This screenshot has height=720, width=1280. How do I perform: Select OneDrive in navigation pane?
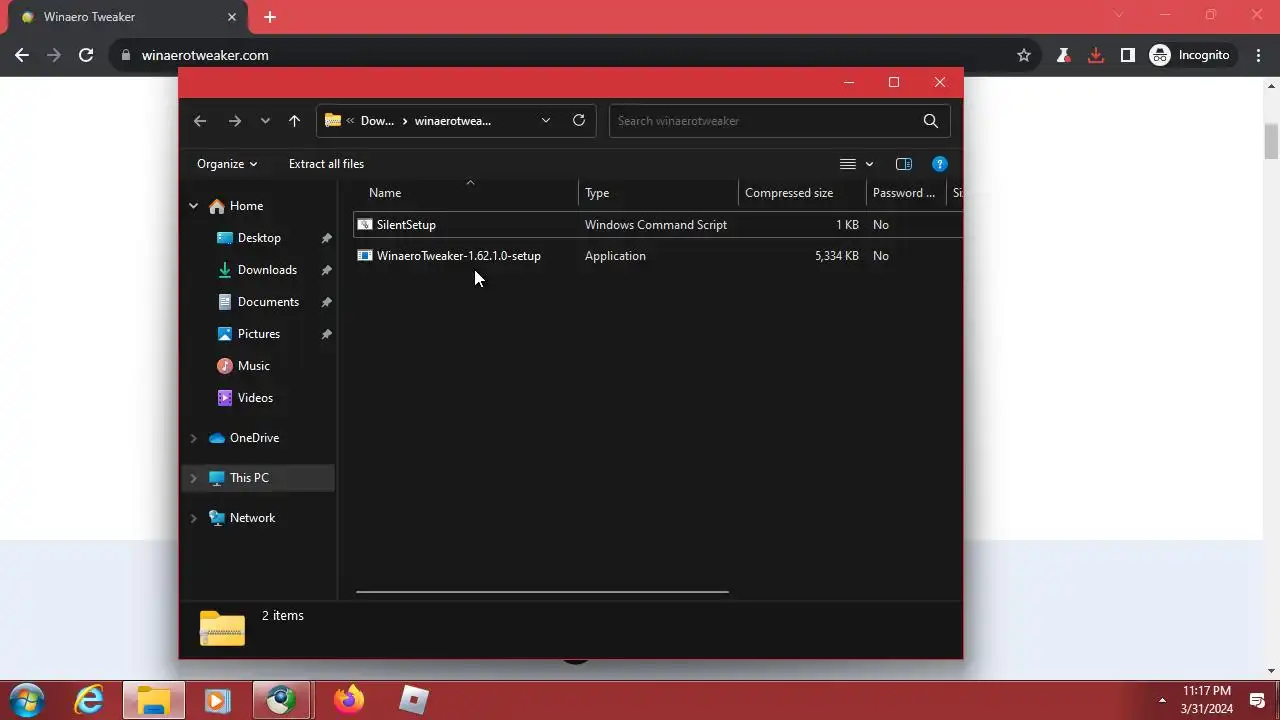click(254, 438)
